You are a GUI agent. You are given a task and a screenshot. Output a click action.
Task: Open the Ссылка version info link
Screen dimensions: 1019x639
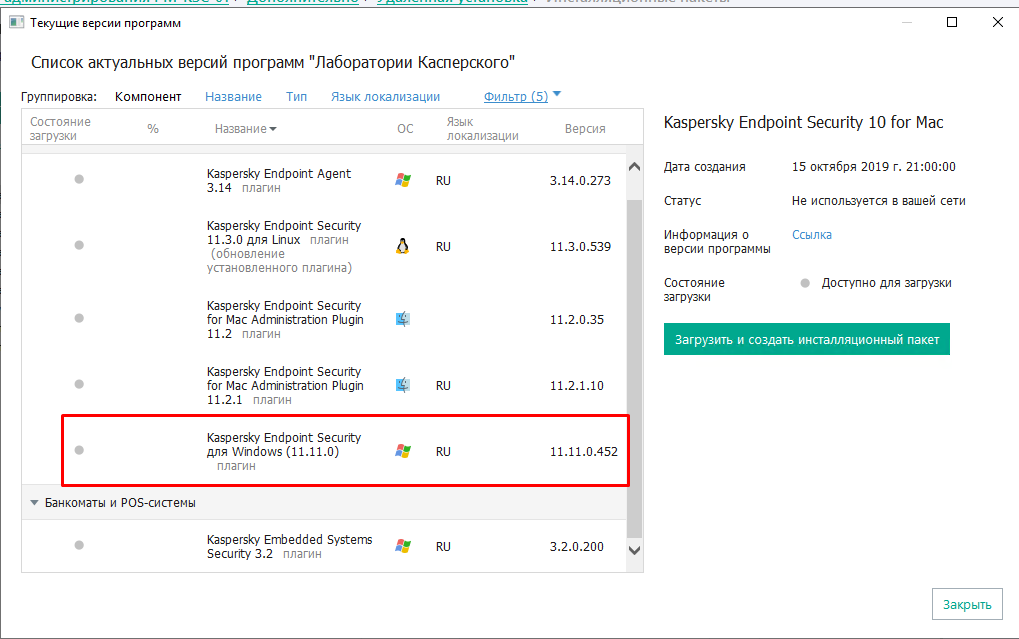(811, 235)
